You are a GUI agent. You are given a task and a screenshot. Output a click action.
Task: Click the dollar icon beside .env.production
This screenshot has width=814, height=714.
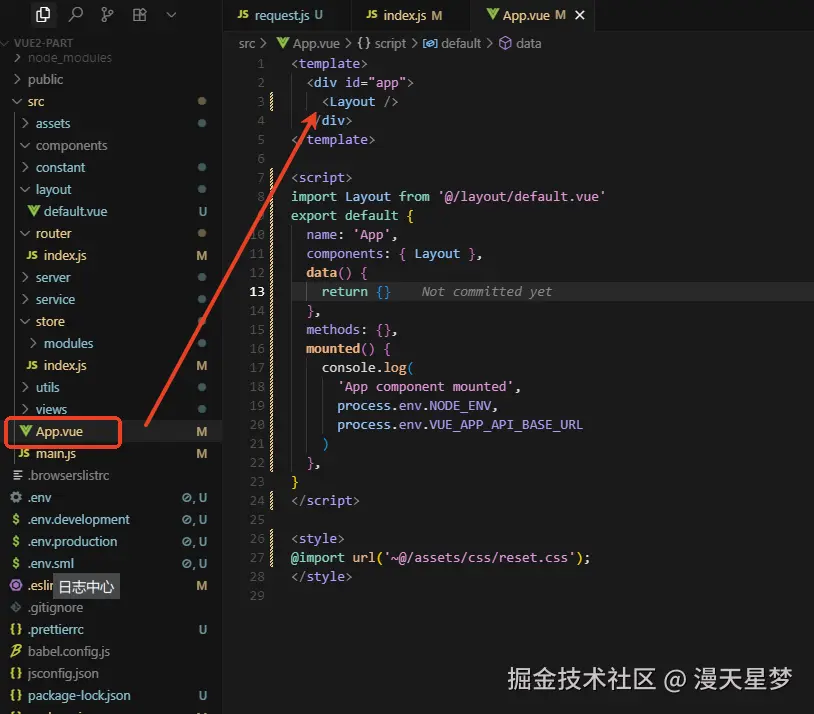16,541
